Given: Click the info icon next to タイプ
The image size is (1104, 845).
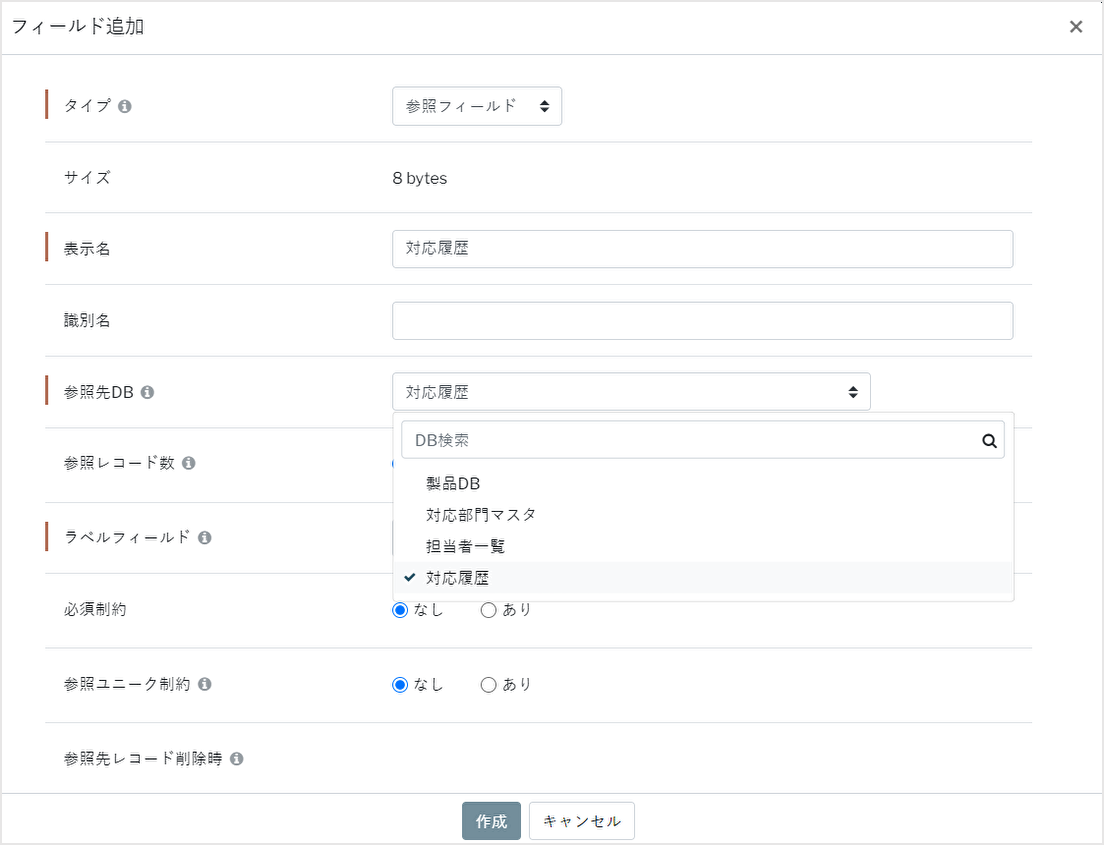Looking at the screenshot, I should [x=125, y=106].
